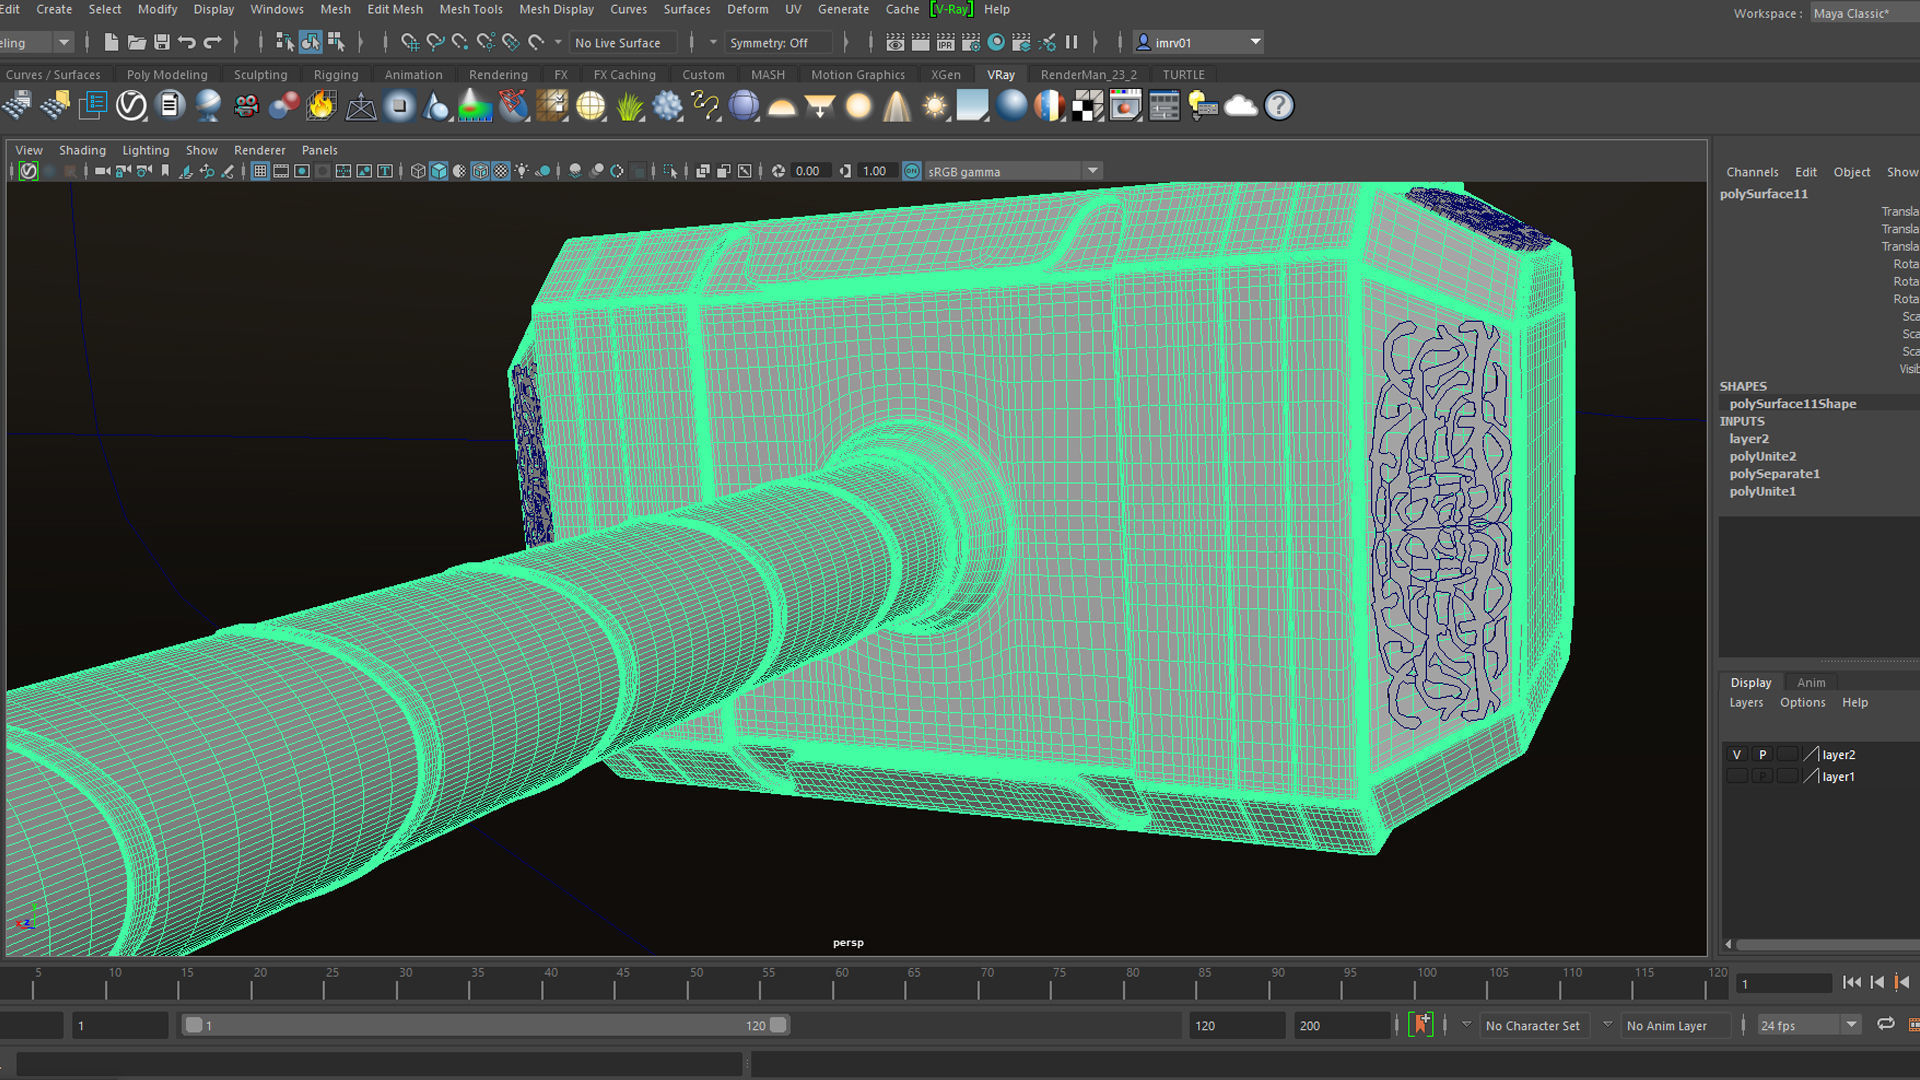The image size is (1920, 1080).
Task: Open the V-Ray frame buffer shelf icon
Action: pyautogui.click(x=1125, y=105)
